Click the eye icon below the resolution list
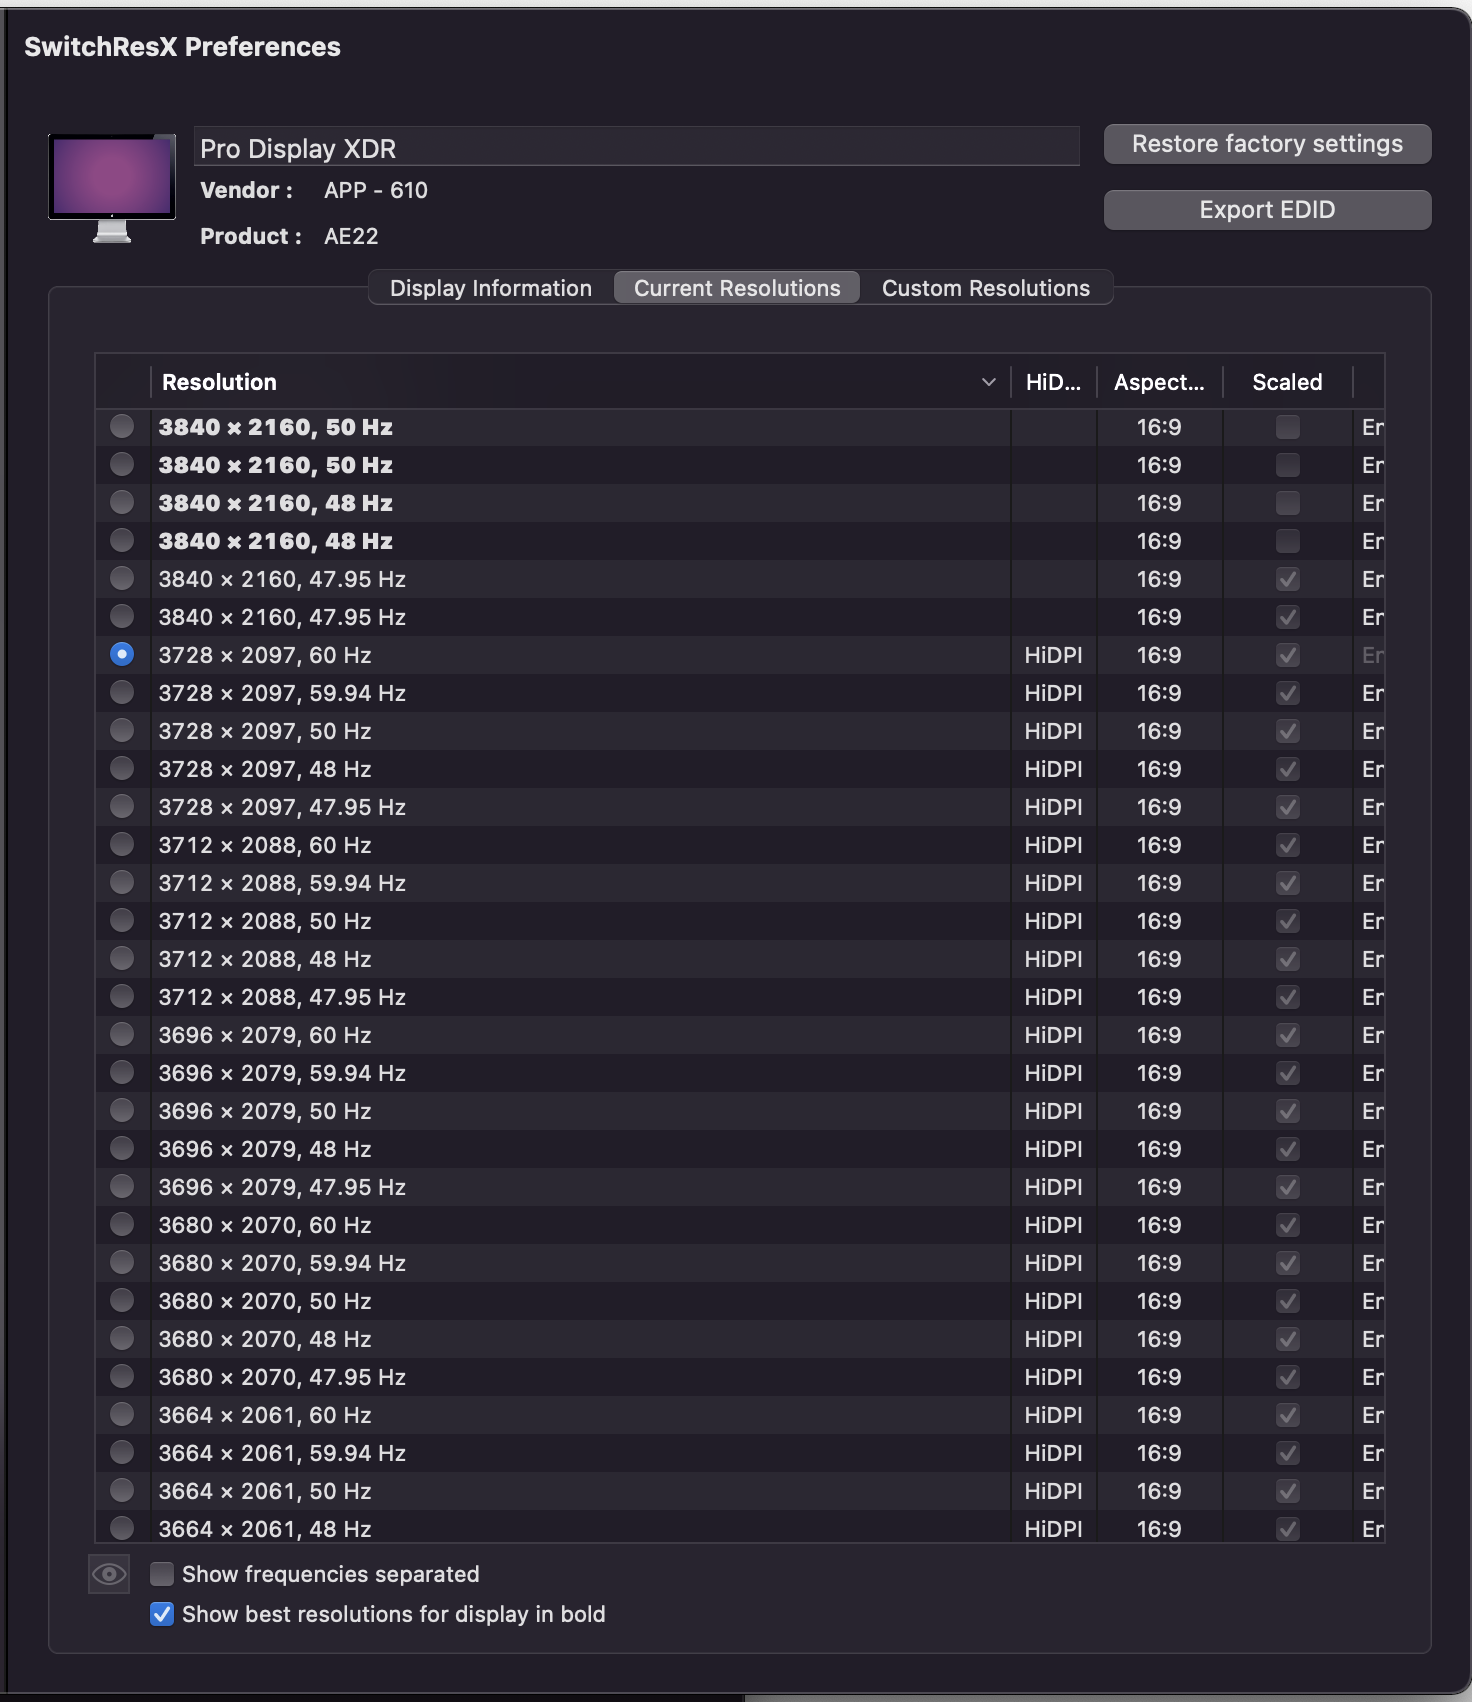The width and height of the screenshot is (1472, 1702). click(x=109, y=1574)
